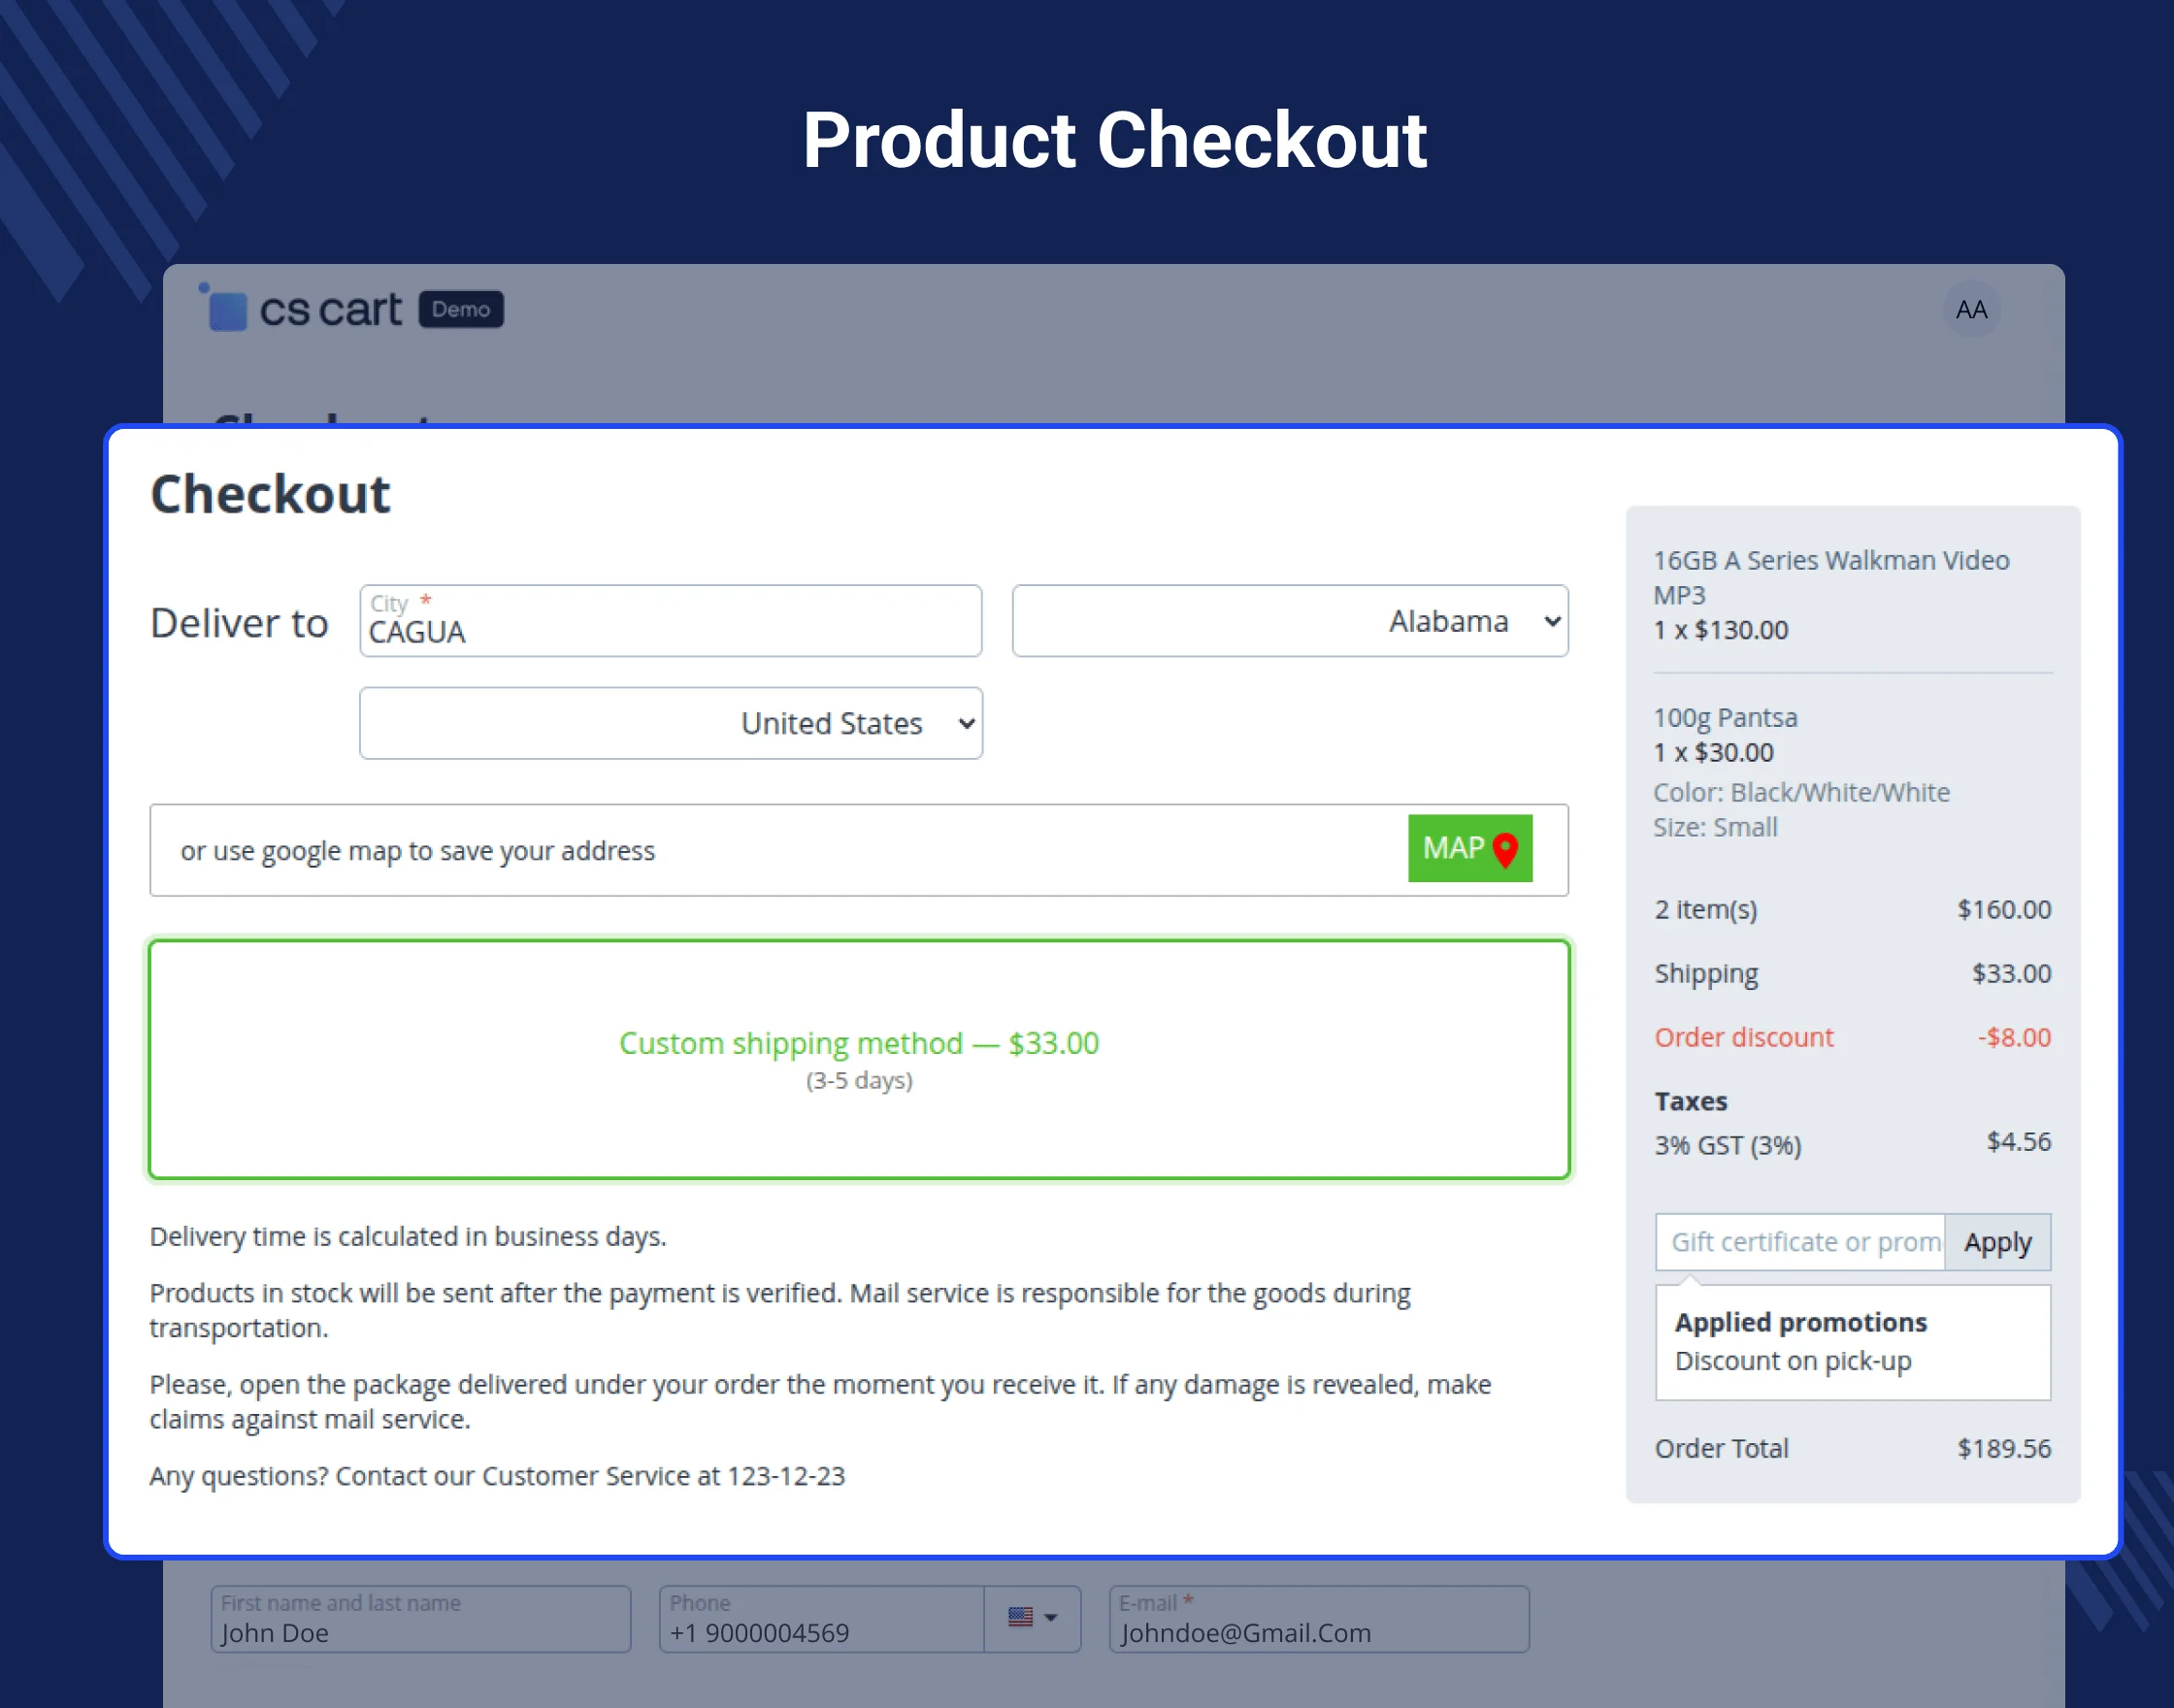Focus the gift certificate code field
The image size is (2174, 1708).
tap(1800, 1242)
